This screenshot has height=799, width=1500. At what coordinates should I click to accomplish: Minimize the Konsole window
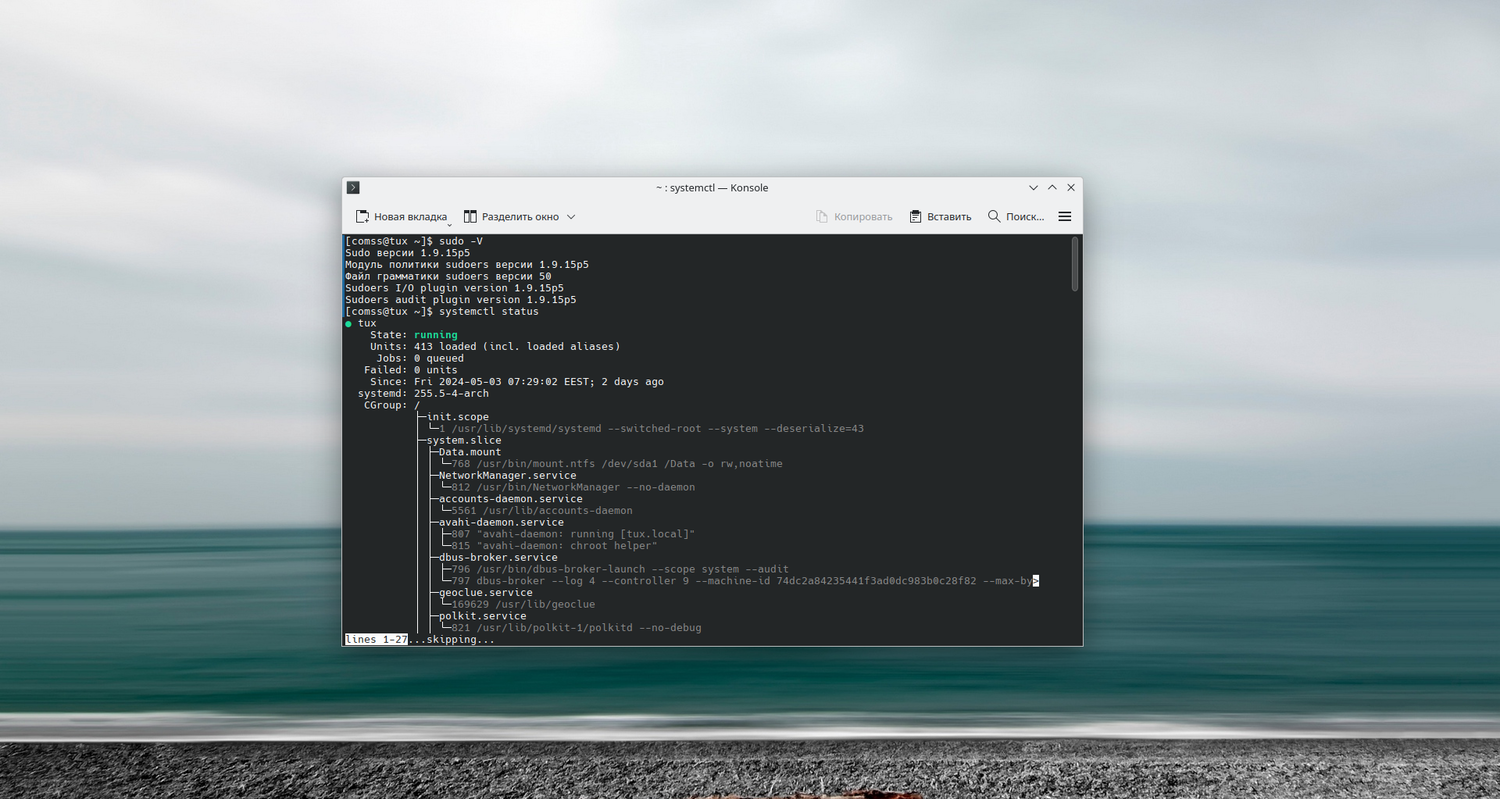point(1034,187)
